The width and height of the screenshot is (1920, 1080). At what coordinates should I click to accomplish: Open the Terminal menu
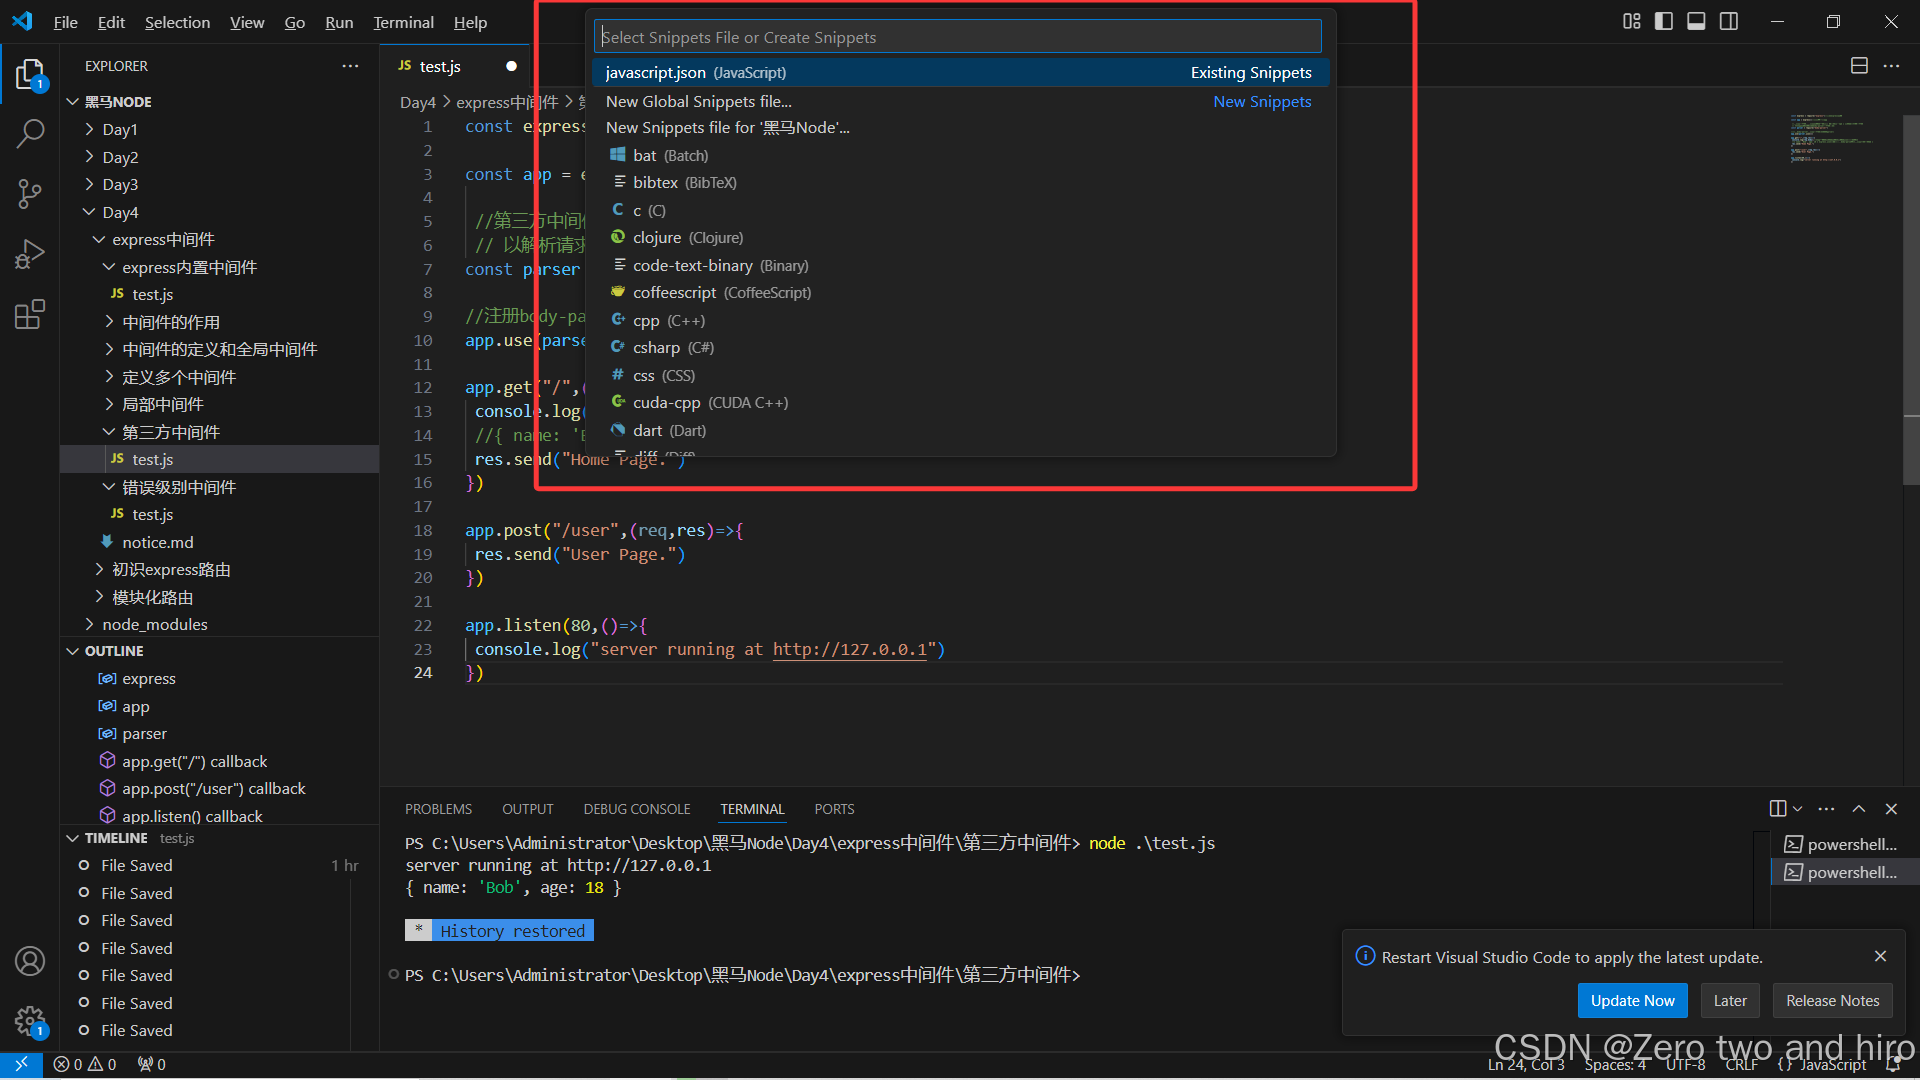coord(403,22)
